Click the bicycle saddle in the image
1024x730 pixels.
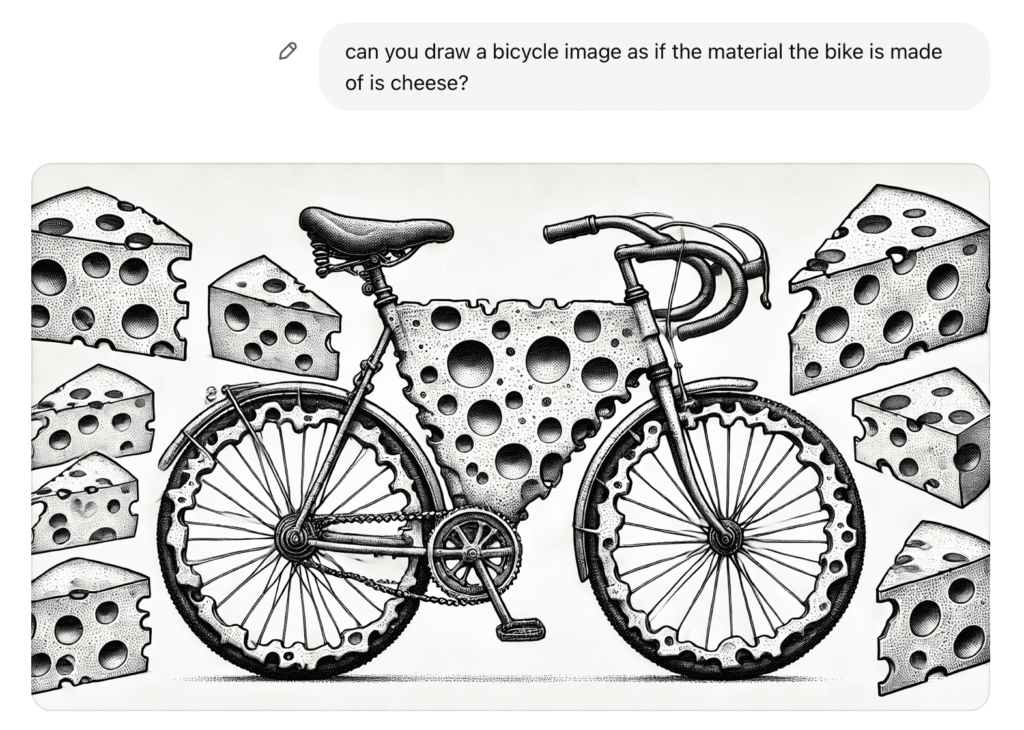pos(376,227)
